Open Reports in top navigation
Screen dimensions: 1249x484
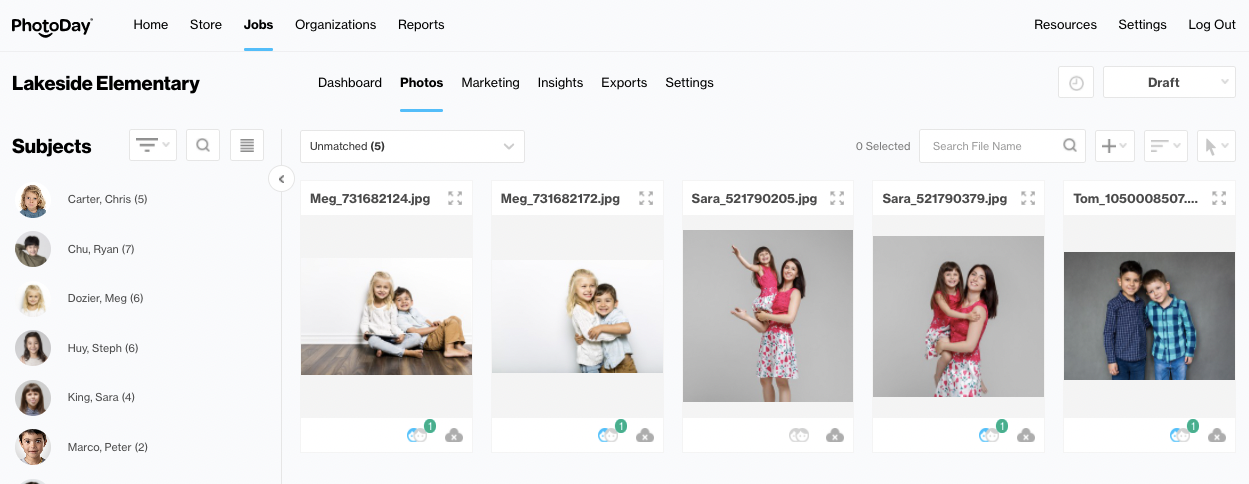point(421,25)
